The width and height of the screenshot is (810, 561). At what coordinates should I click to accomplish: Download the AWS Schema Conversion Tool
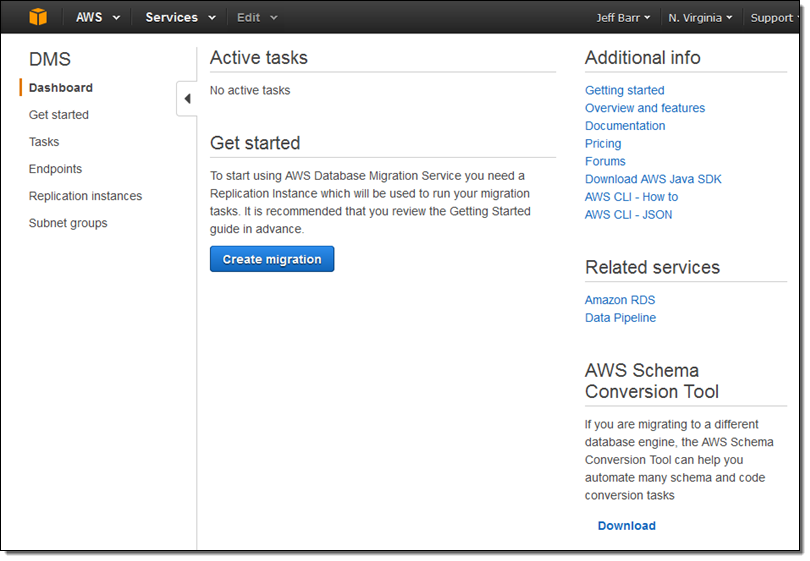pyautogui.click(x=627, y=526)
